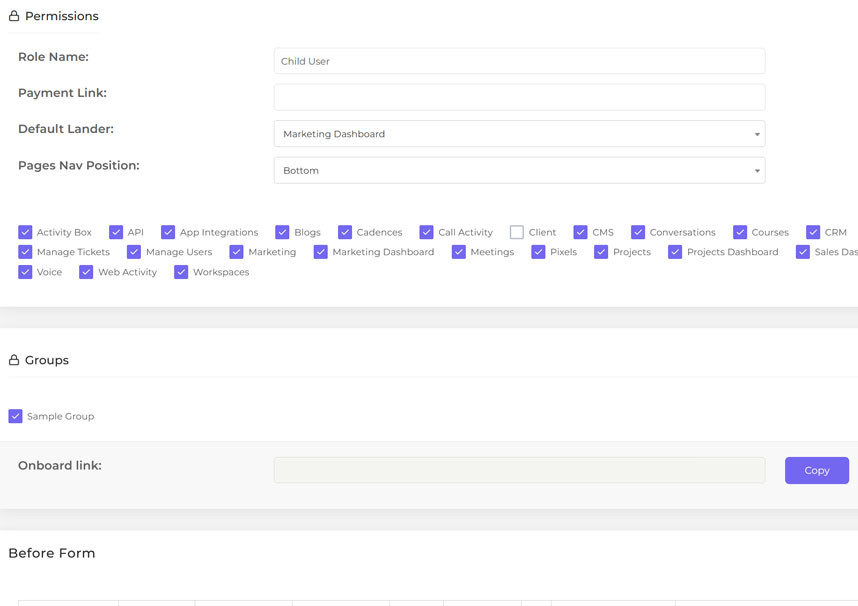Uncheck the Sample Group checkbox
Viewport: 858px width, 606px height.
14,416
